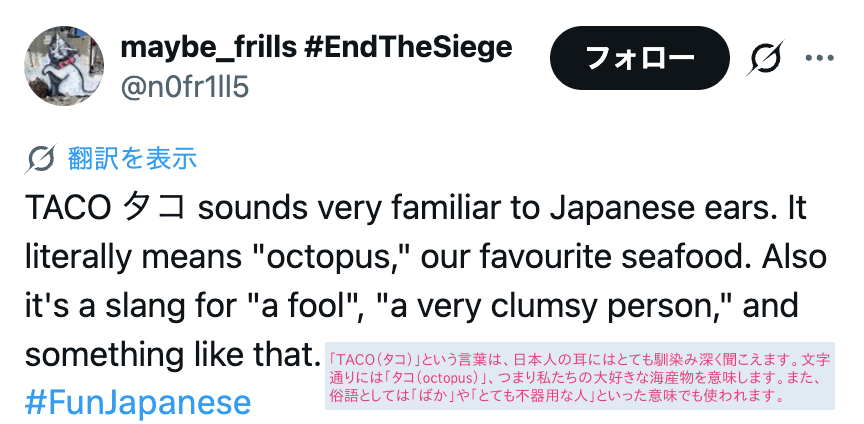Click the pink Japanese translation overlay box
Viewport: 864px width, 424px height.
[580, 377]
